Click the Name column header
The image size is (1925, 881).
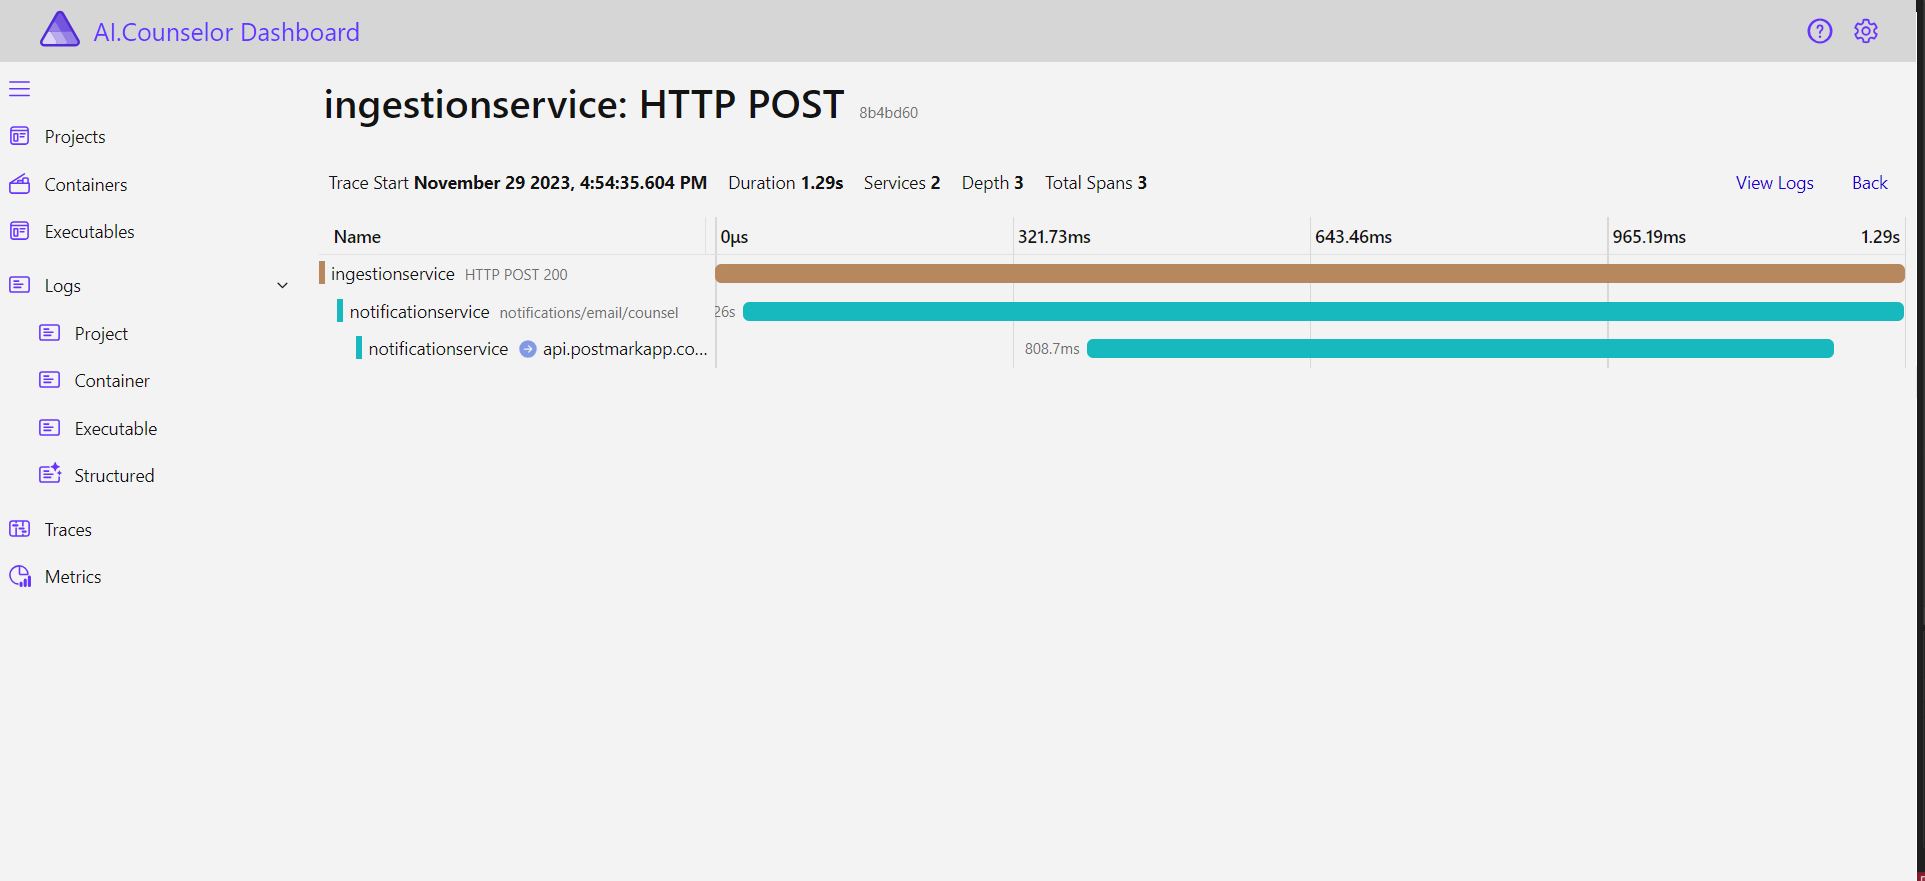(x=357, y=237)
